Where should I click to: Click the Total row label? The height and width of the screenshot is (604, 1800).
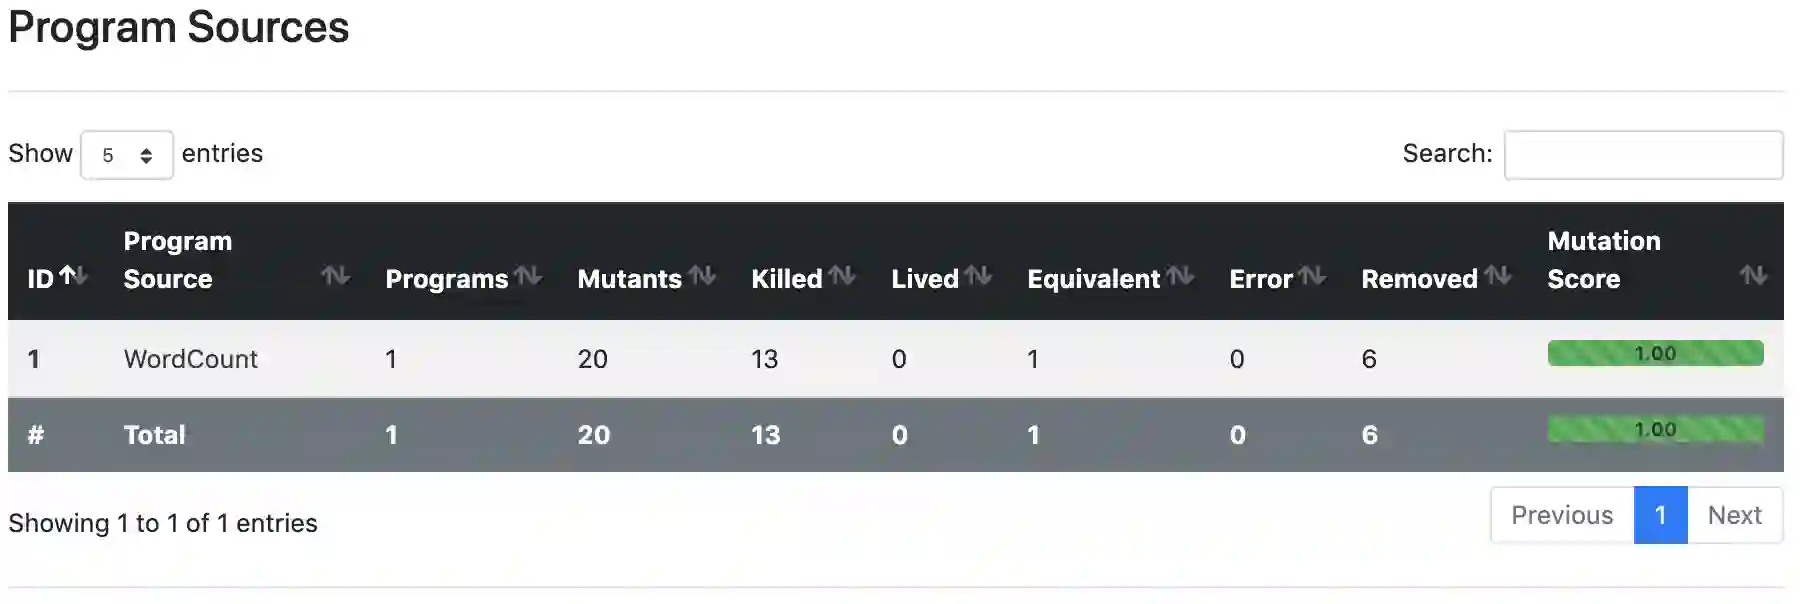[x=155, y=435]
